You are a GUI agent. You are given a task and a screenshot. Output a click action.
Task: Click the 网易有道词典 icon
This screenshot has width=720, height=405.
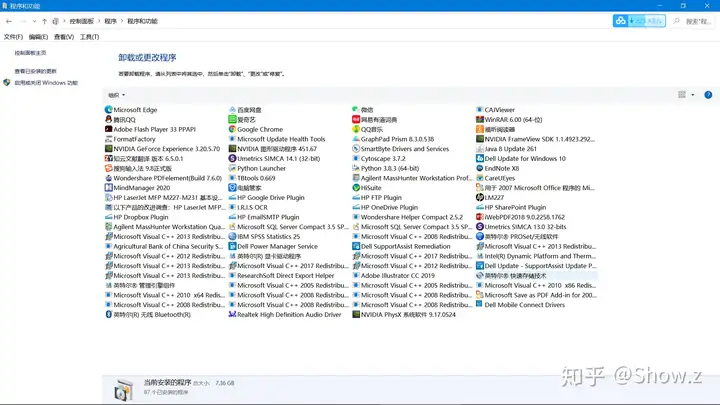click(356, 119)
